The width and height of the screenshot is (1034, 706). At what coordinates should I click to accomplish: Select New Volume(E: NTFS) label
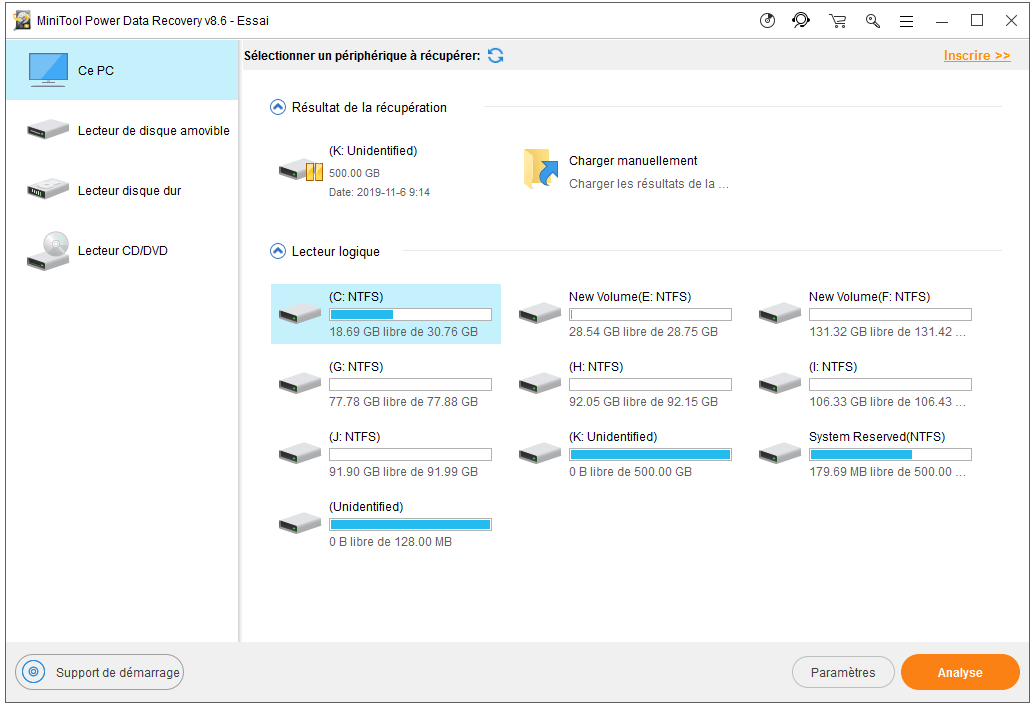pos(630,297)
